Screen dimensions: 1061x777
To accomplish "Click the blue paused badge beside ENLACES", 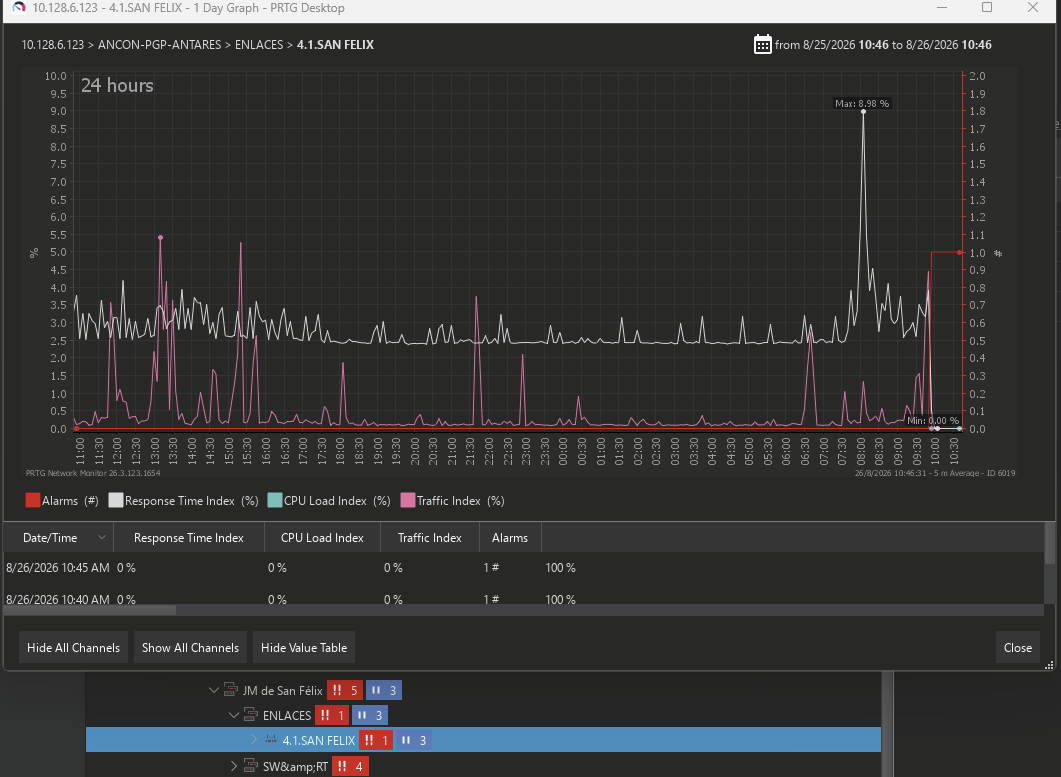I will pos(370,715).
